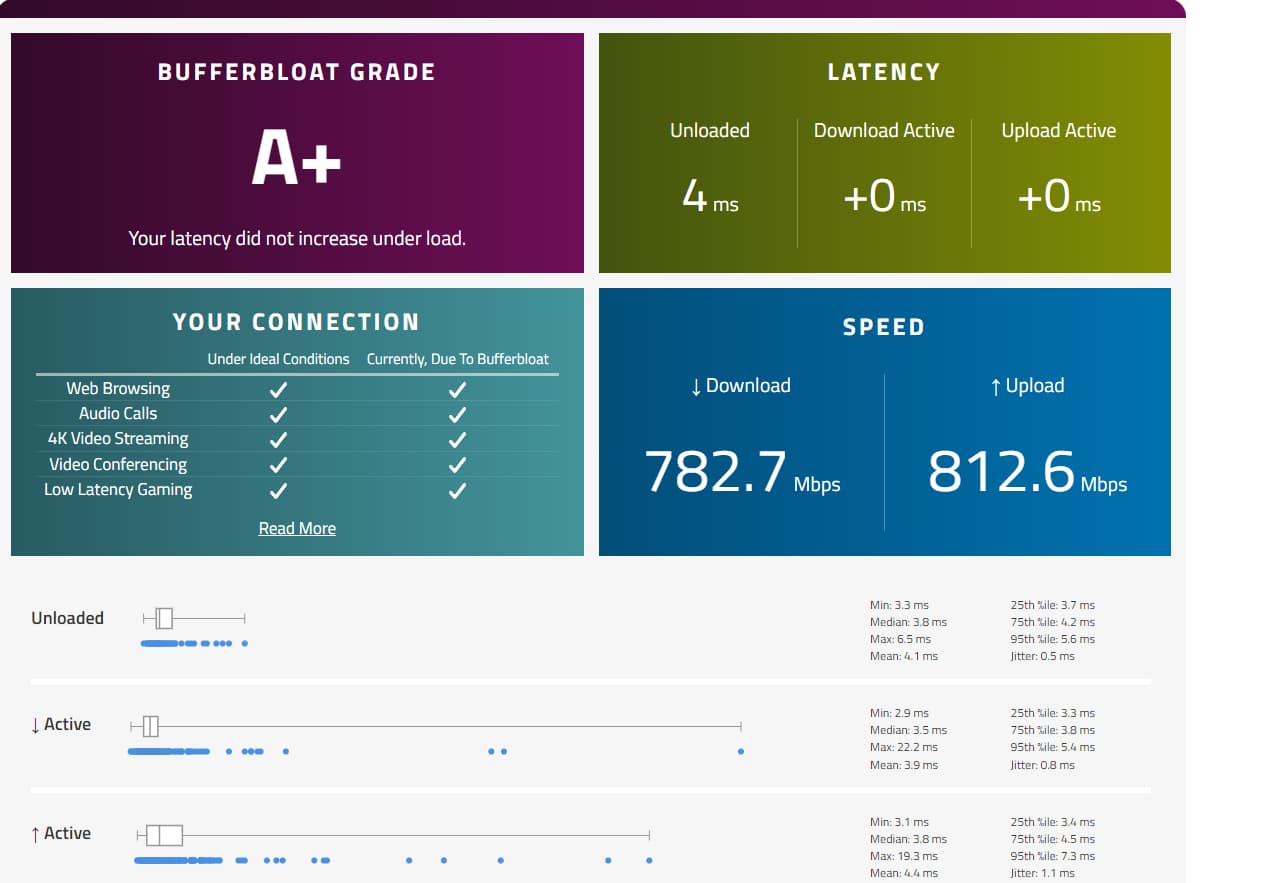Click the Upload Active latency heading
1283x883 pixels.
(x=1058, y=131)
